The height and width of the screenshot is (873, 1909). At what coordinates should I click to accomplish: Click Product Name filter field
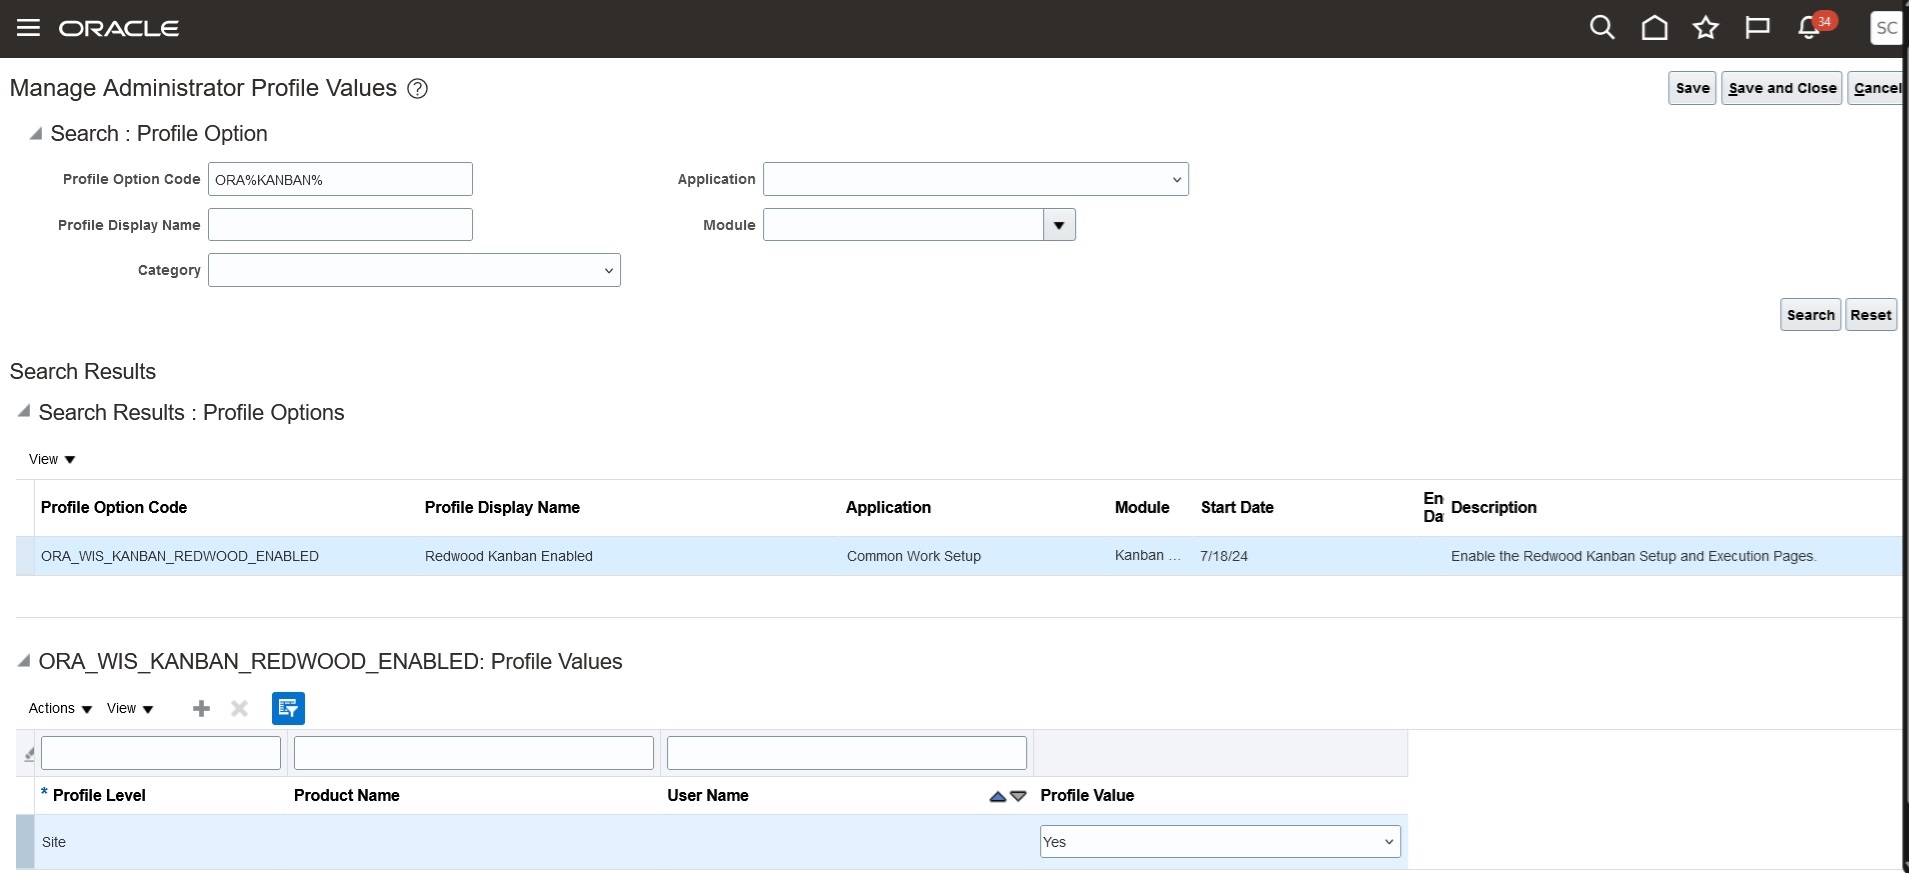474,753
